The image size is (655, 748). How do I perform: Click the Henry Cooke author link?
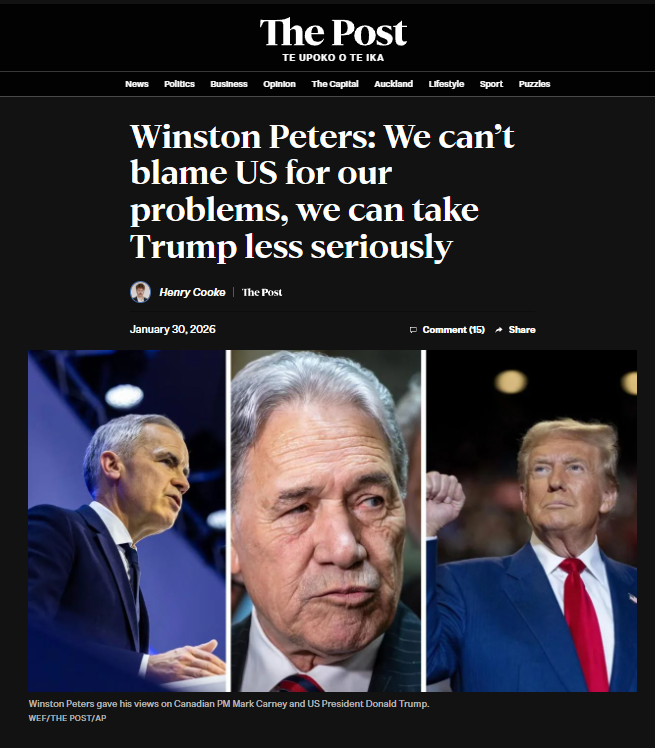192,292
